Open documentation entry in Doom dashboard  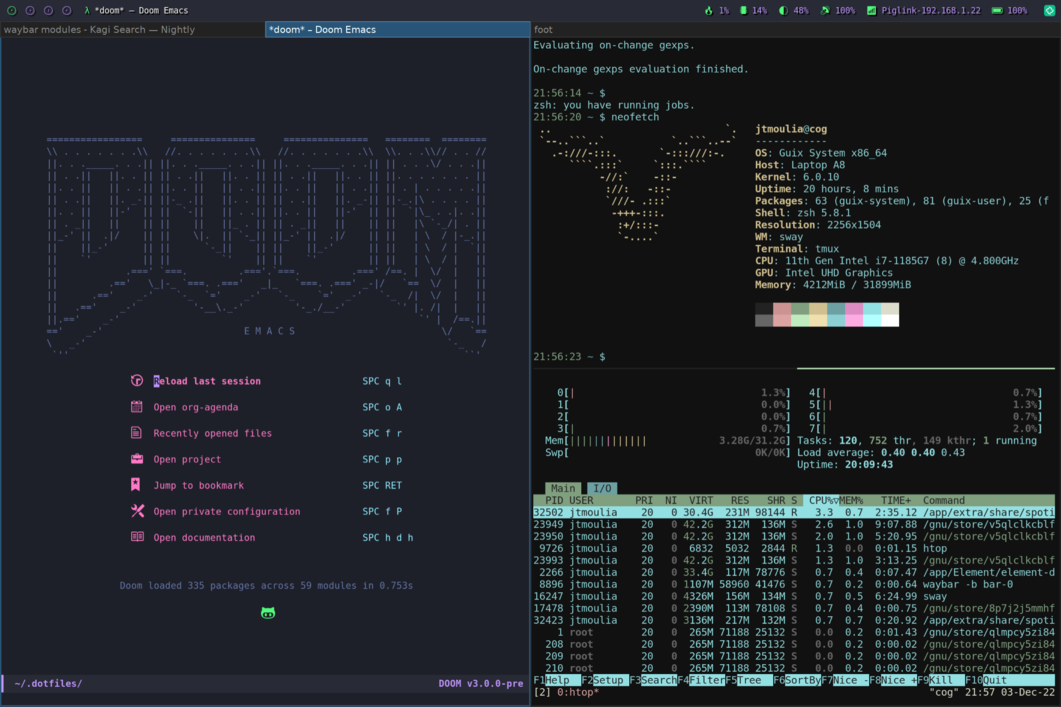tap(204, 537)
